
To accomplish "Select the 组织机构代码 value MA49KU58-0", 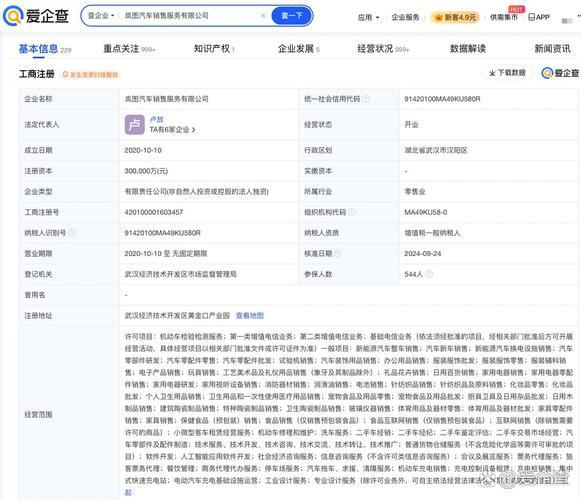I will [426, 212].
